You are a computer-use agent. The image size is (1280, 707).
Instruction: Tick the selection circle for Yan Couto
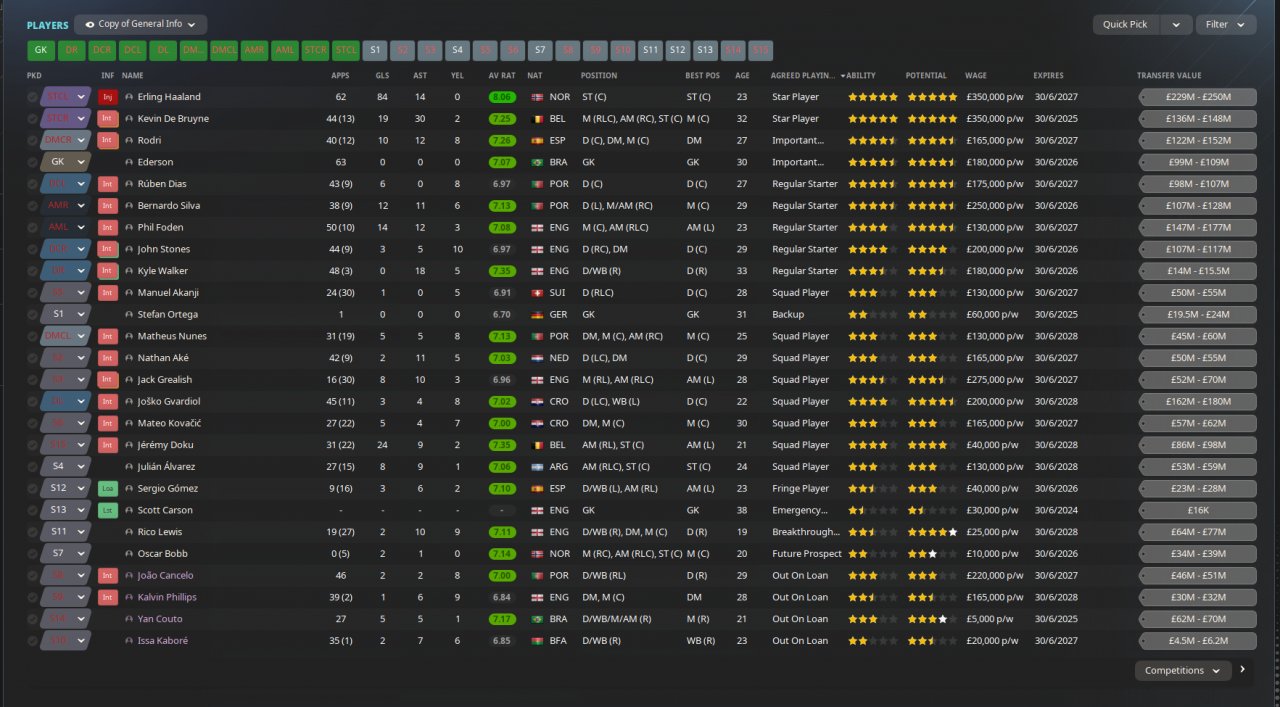(33, 619)
